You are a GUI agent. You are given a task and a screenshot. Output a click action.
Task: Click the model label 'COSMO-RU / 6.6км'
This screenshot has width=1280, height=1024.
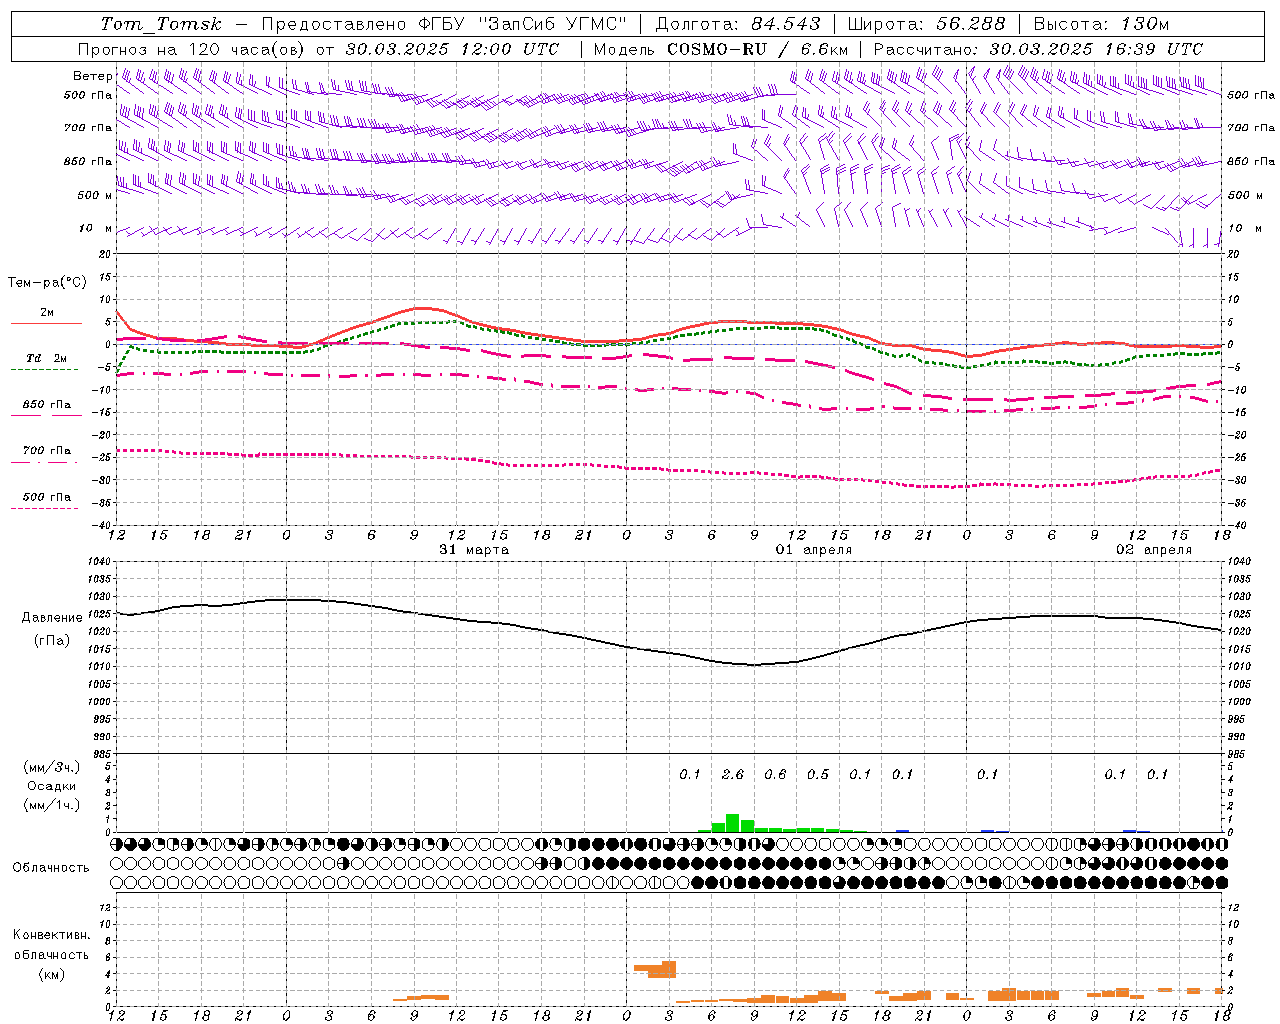[758, 49]
